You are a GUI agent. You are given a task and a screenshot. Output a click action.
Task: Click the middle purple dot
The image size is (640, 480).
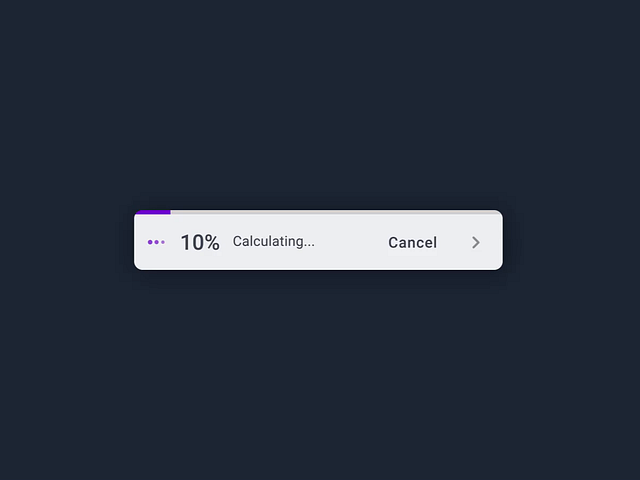point(157,242)
